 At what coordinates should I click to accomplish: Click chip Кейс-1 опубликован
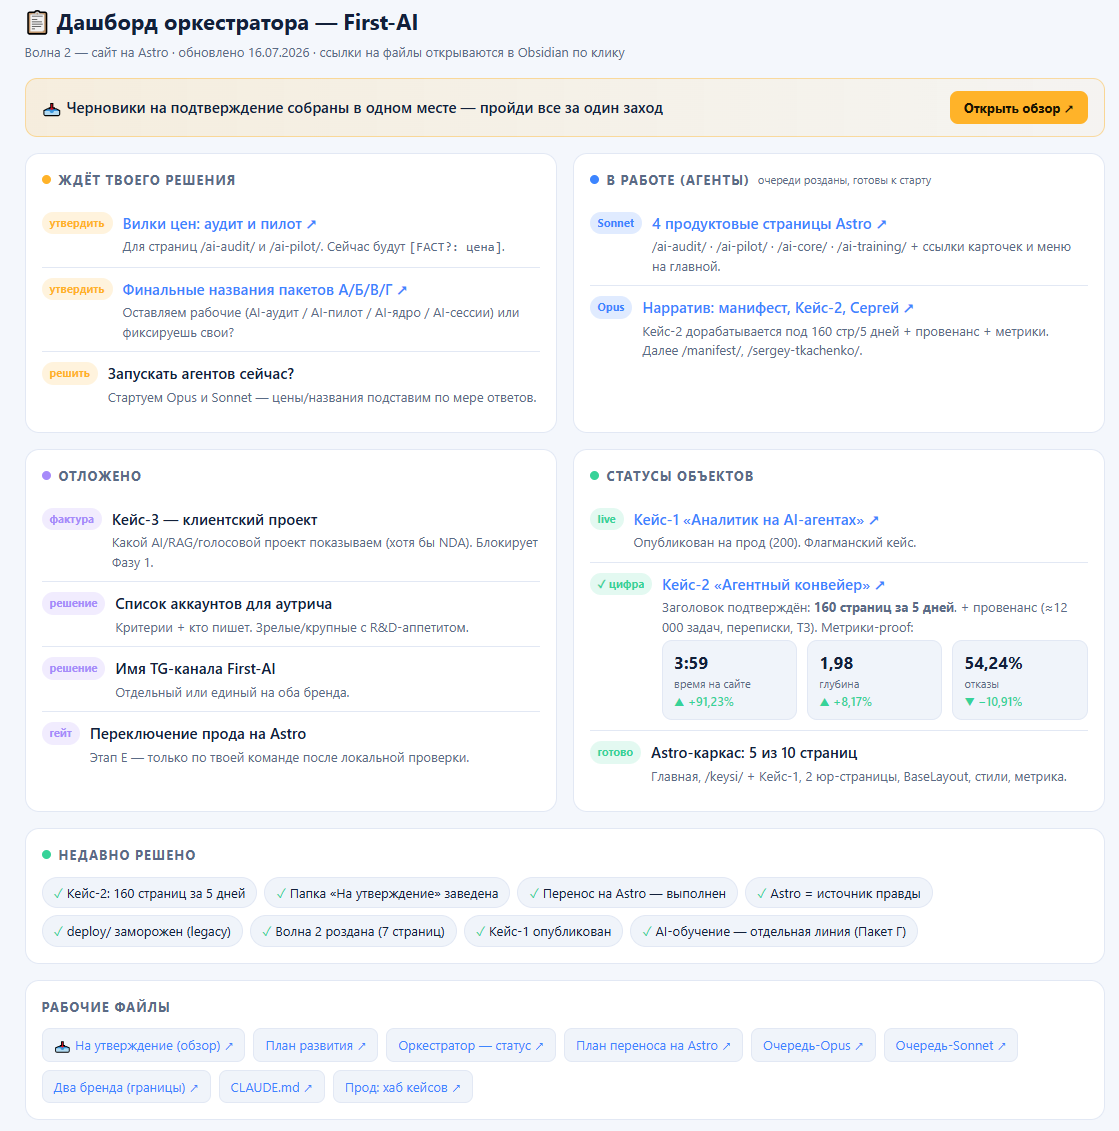coord(543,932)
